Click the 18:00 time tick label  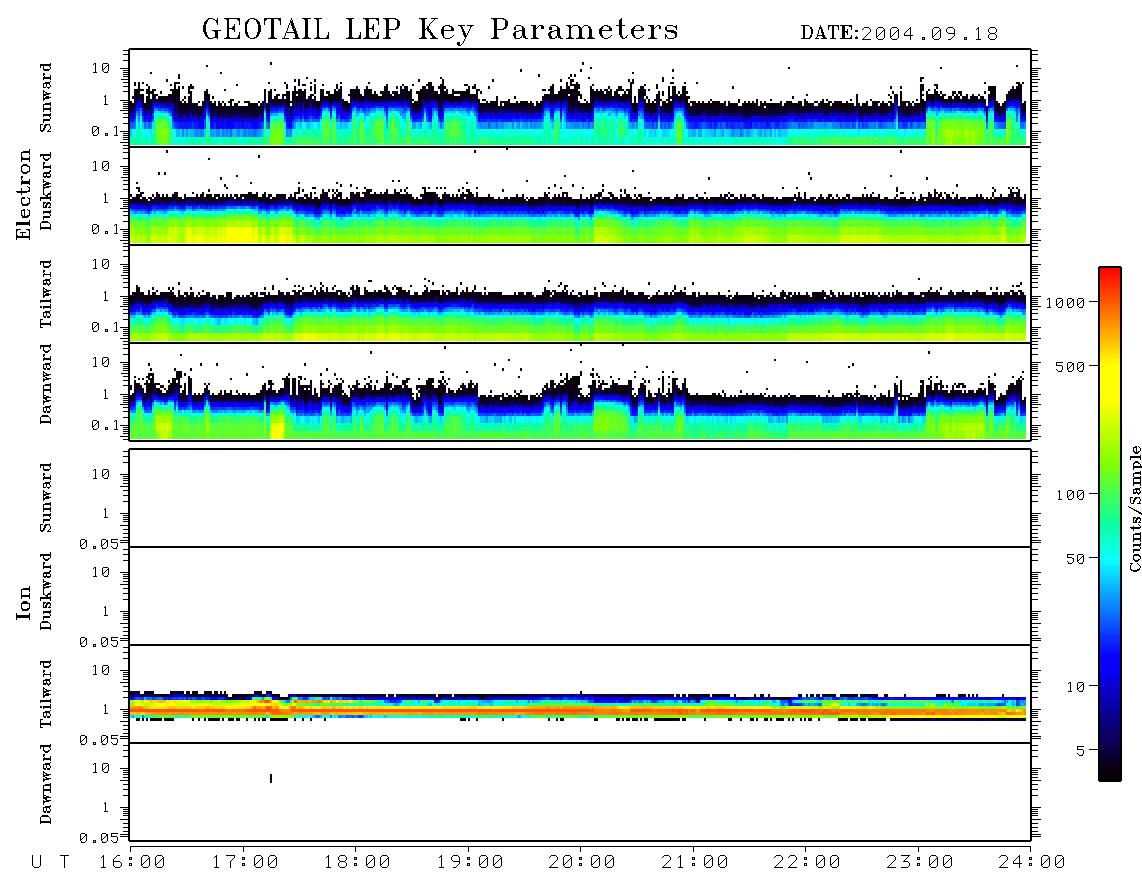[358, 863]
